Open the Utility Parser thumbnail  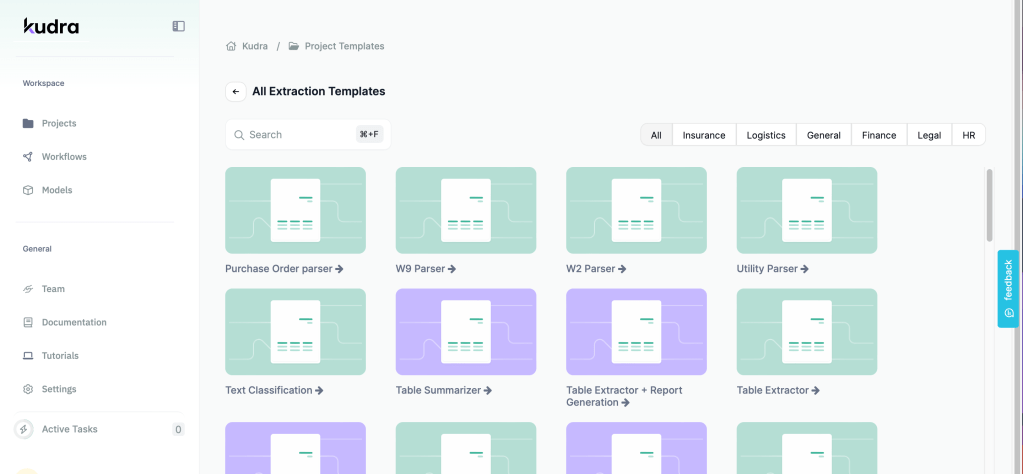(x=807, y=210)
